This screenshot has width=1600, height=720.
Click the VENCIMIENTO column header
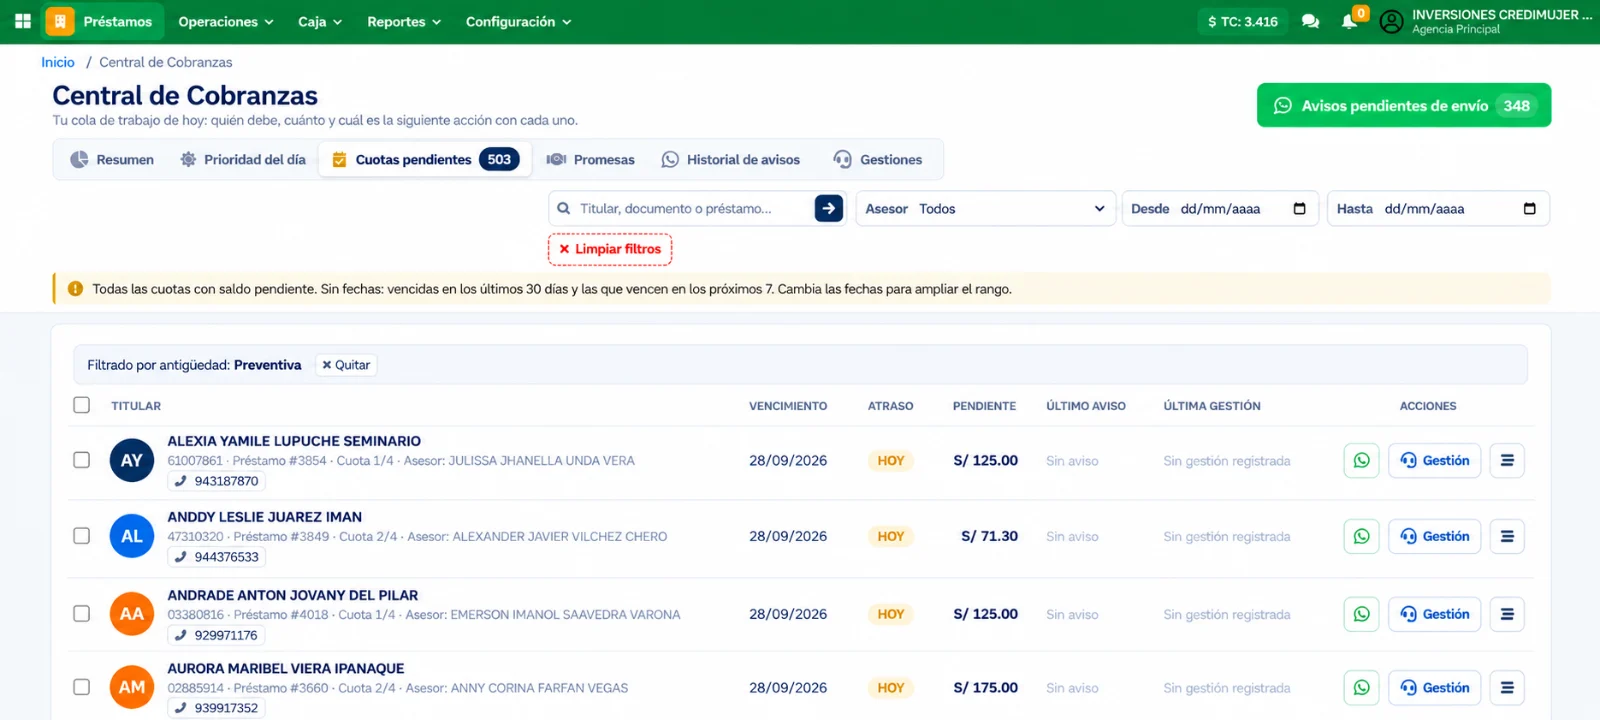tap(788, 406)
